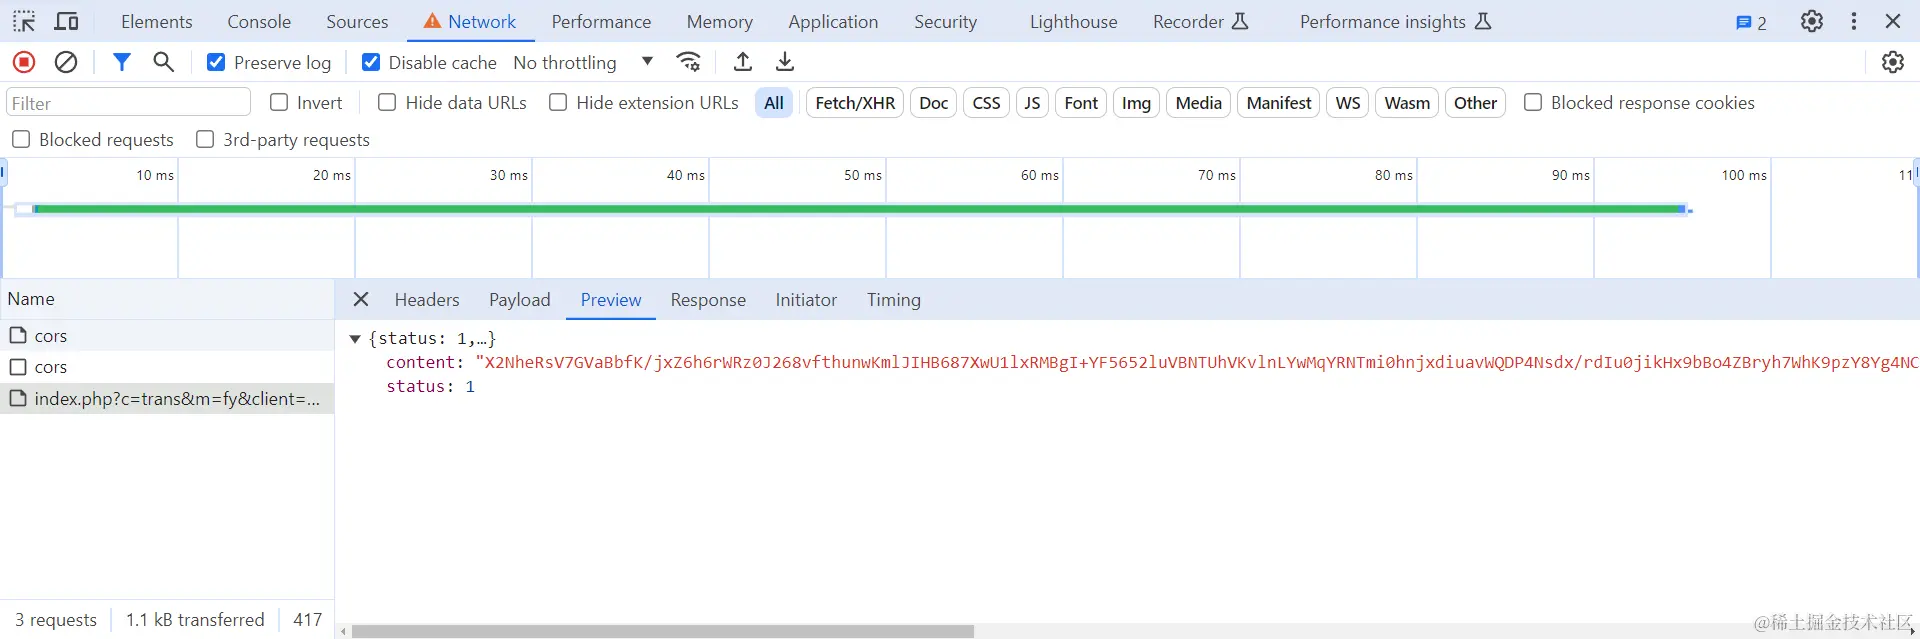This screenshot has width=1920, height=639.
Task: Switch to the Console tab
Action: (x=259, y=21)
